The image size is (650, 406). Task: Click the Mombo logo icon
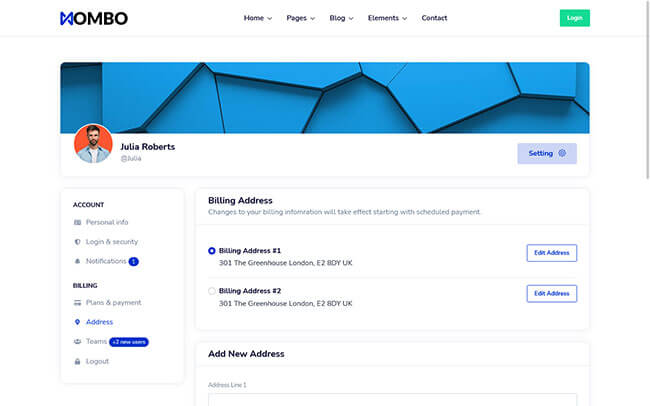67,18
